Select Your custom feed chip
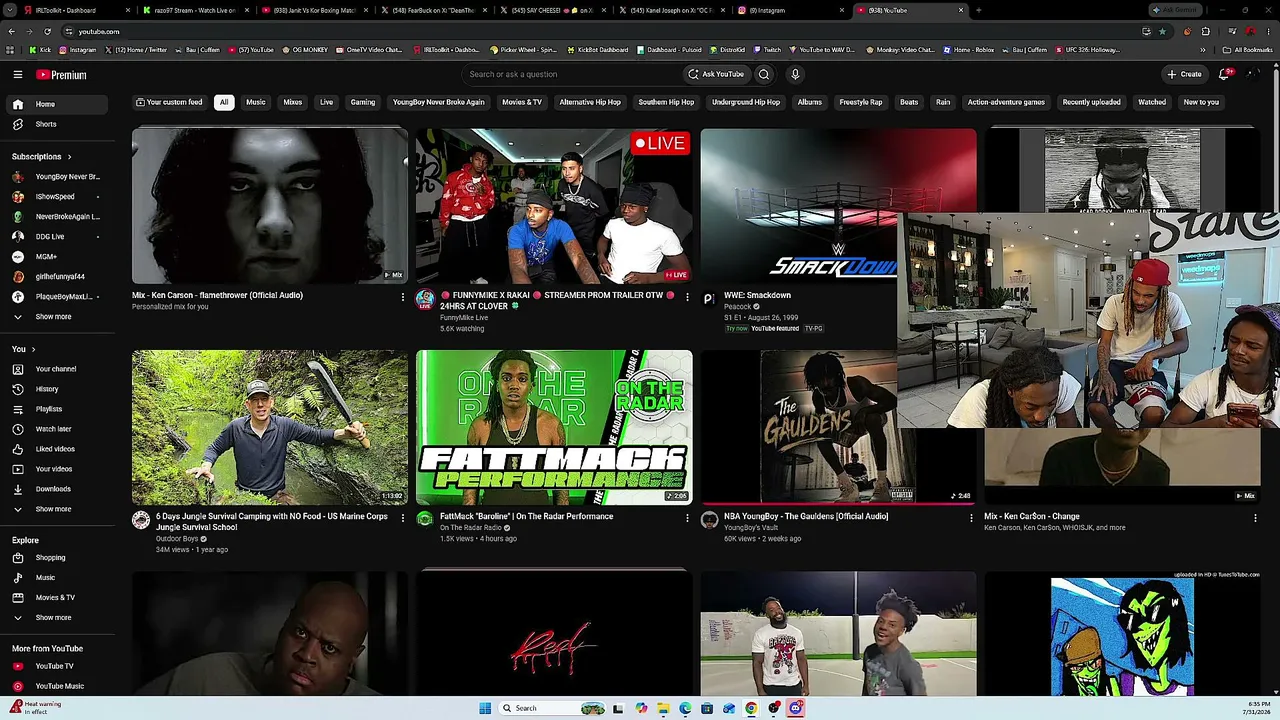Image resolution: width=1280 pixels, height=720 pixels. 169,102
